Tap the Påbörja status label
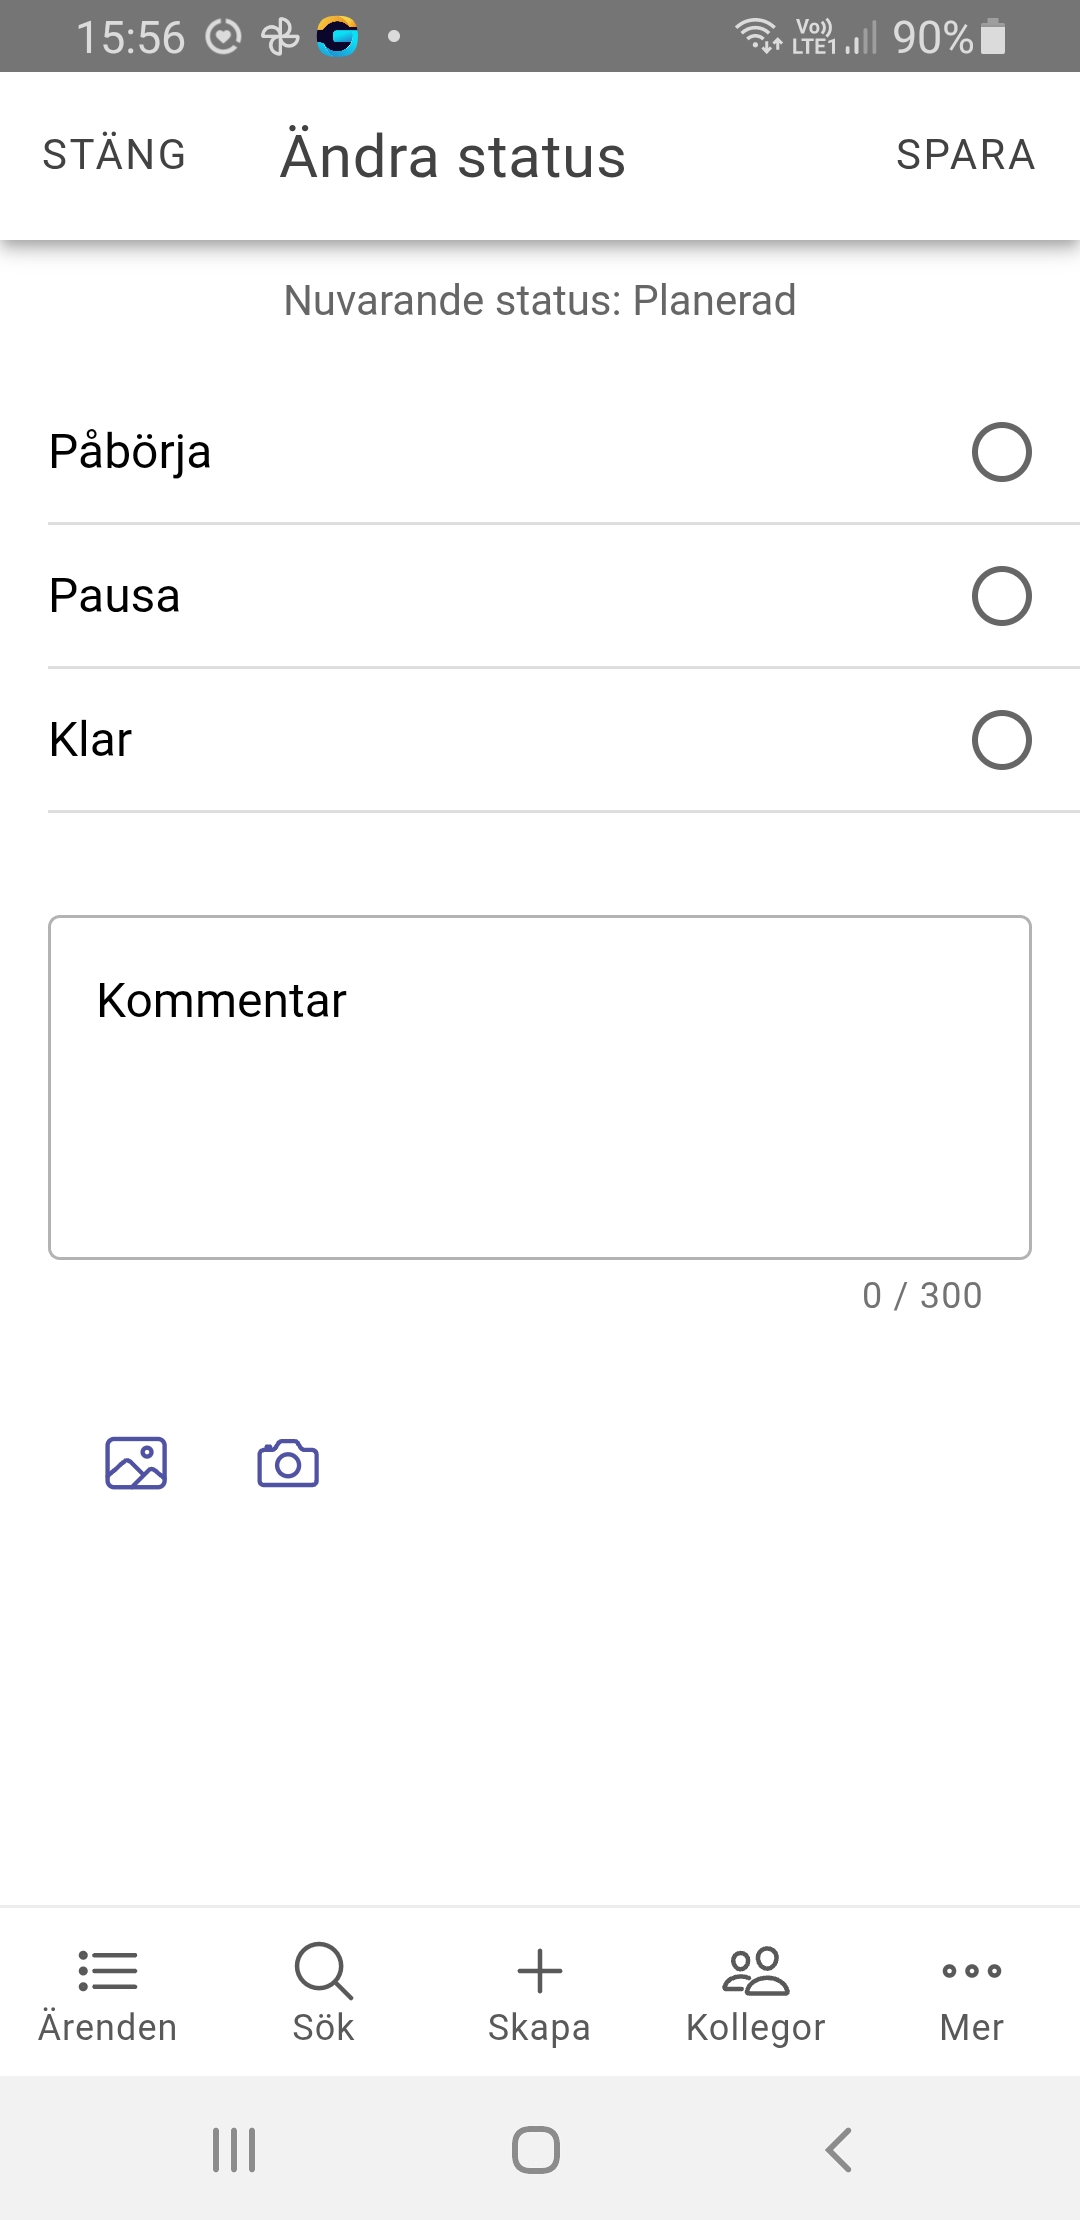1080x2220 pixels. [x=130, y=452]
